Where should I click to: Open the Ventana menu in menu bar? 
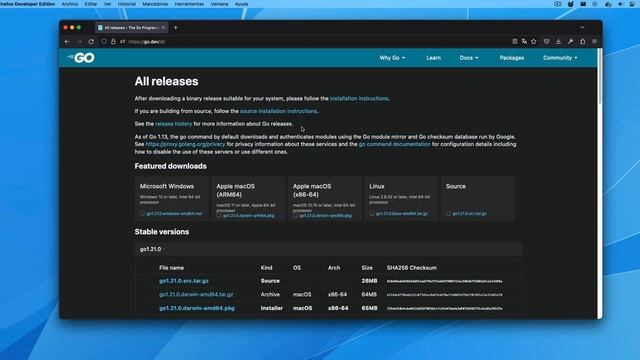click(x=219, y=4)
